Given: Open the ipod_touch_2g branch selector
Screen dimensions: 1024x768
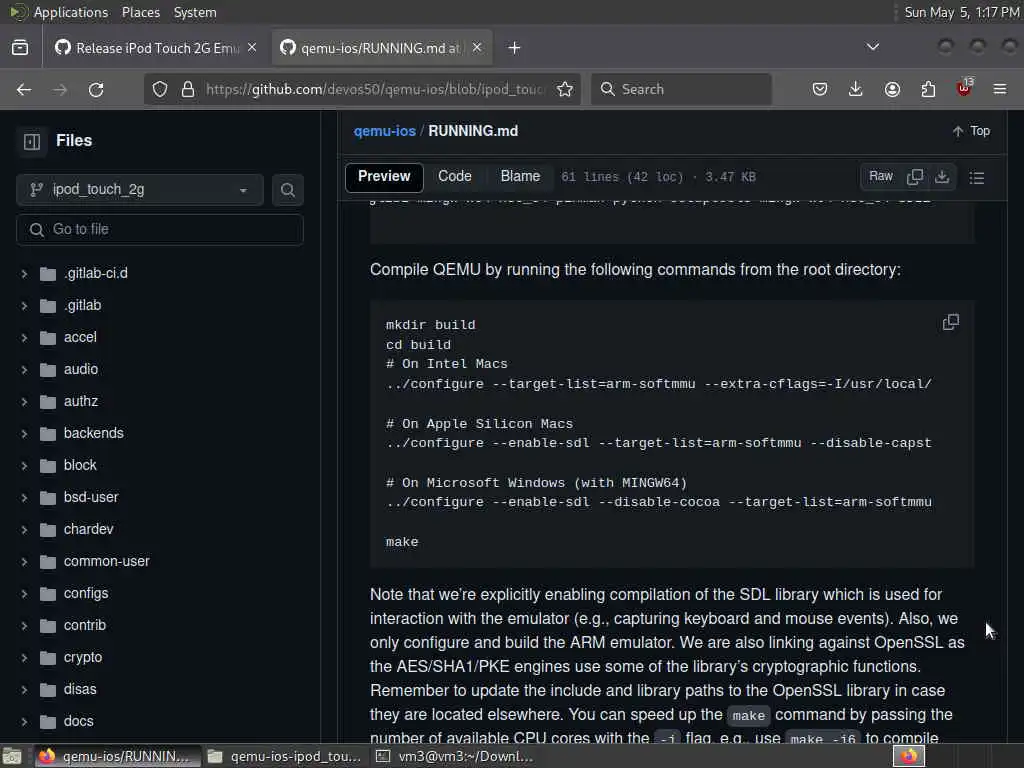Looking at the screenshot, I should (x=140, y=190).
